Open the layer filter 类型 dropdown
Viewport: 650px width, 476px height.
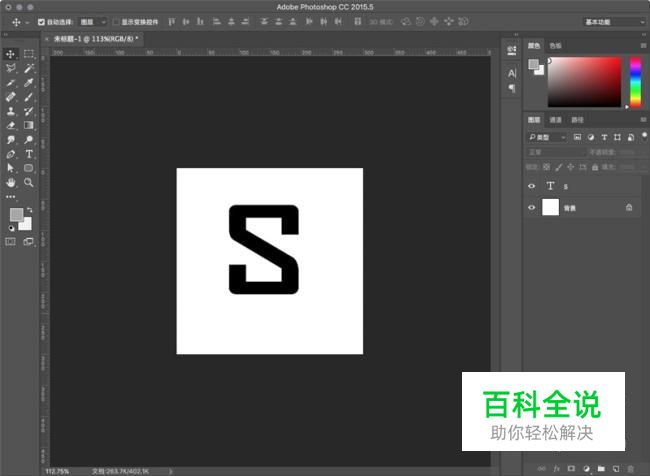point(547,137)
